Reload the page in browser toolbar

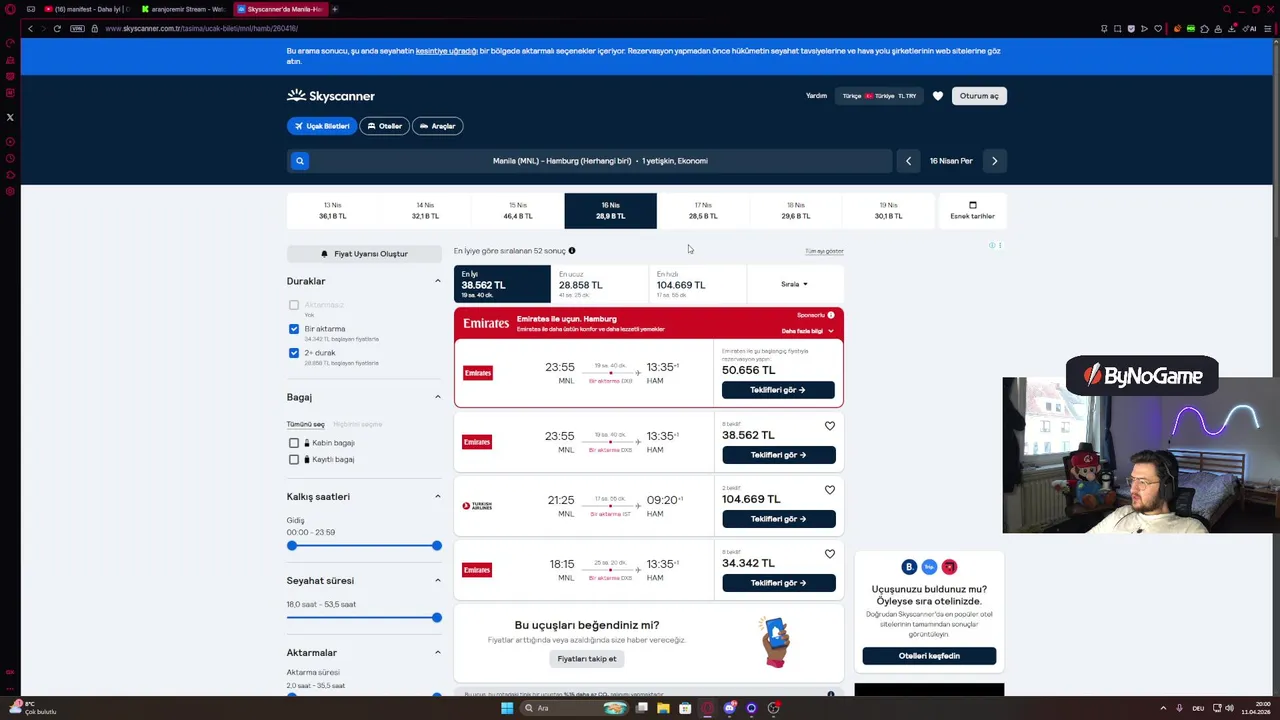(x=57, y=28)
